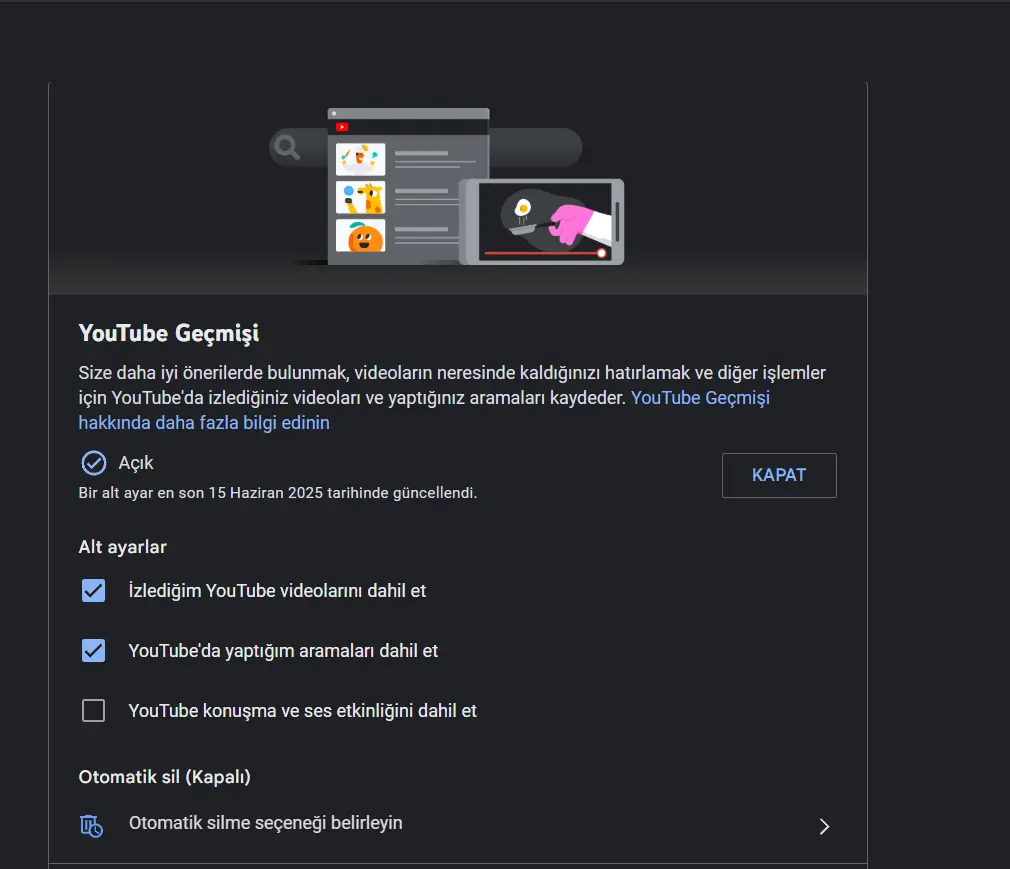Select Otomatik silme seçeneği belirleyin text

[265, 823]
